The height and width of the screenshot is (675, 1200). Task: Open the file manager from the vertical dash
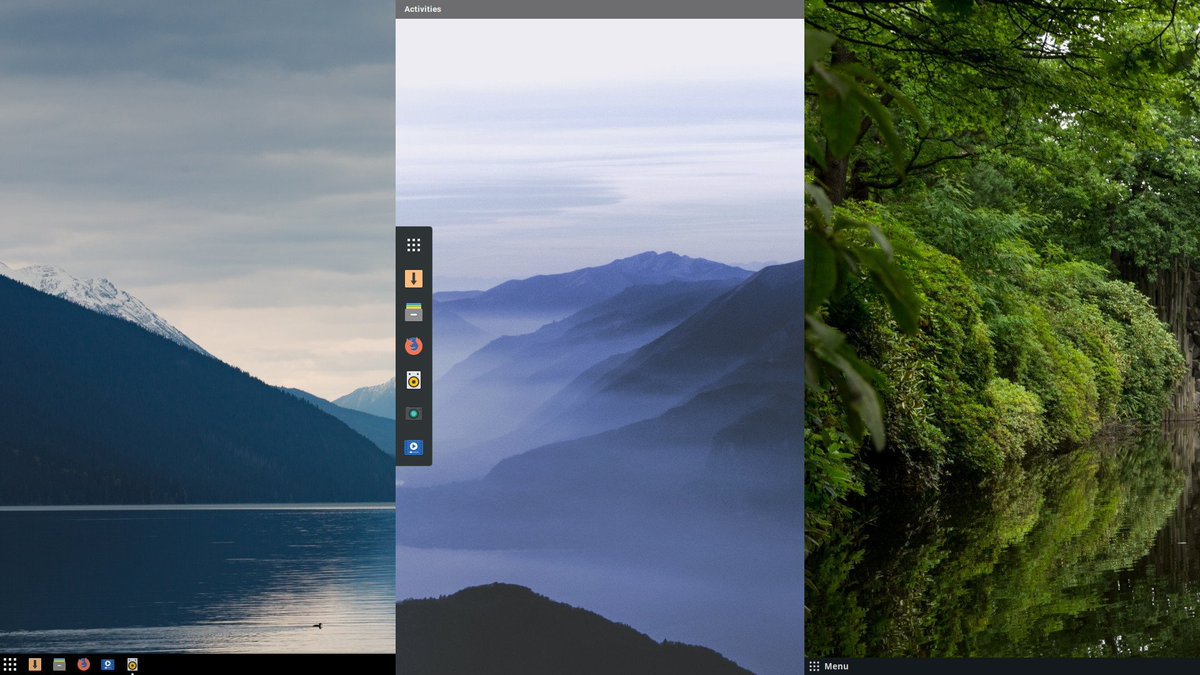click(414, 311)
